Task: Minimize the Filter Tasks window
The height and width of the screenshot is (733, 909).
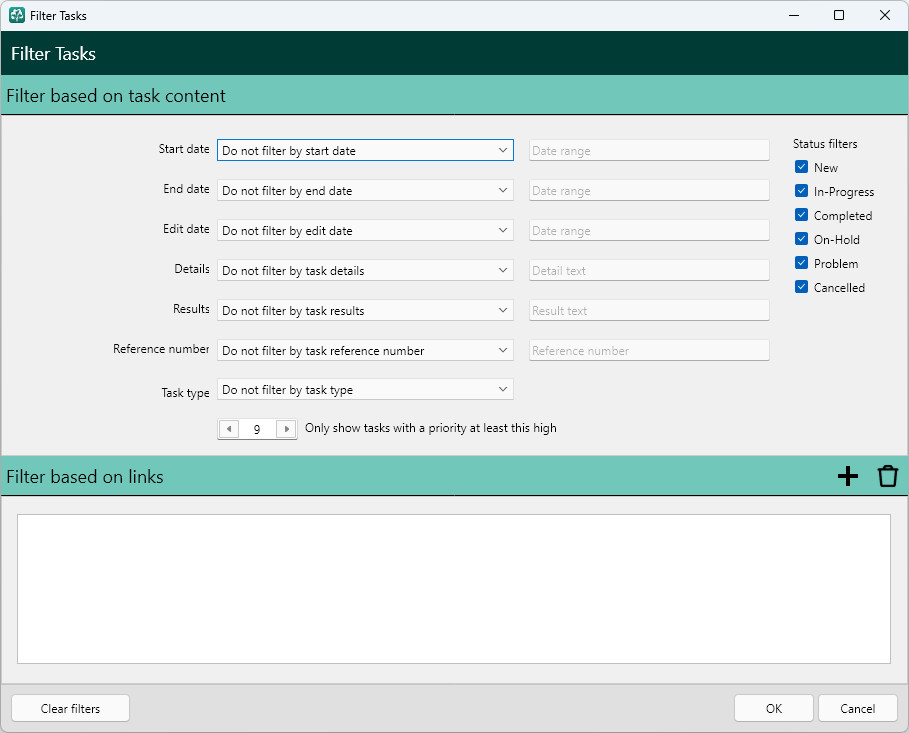Action: click(x=794, y=16)
